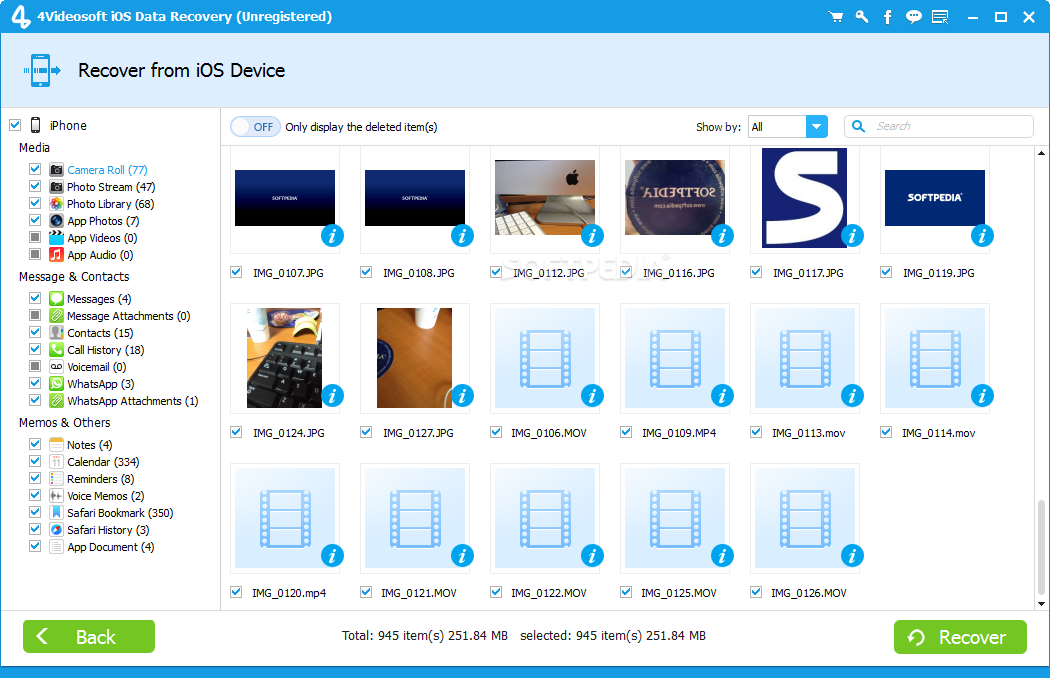Show info for IMG_0109.MP4

(x=722, y=396)
